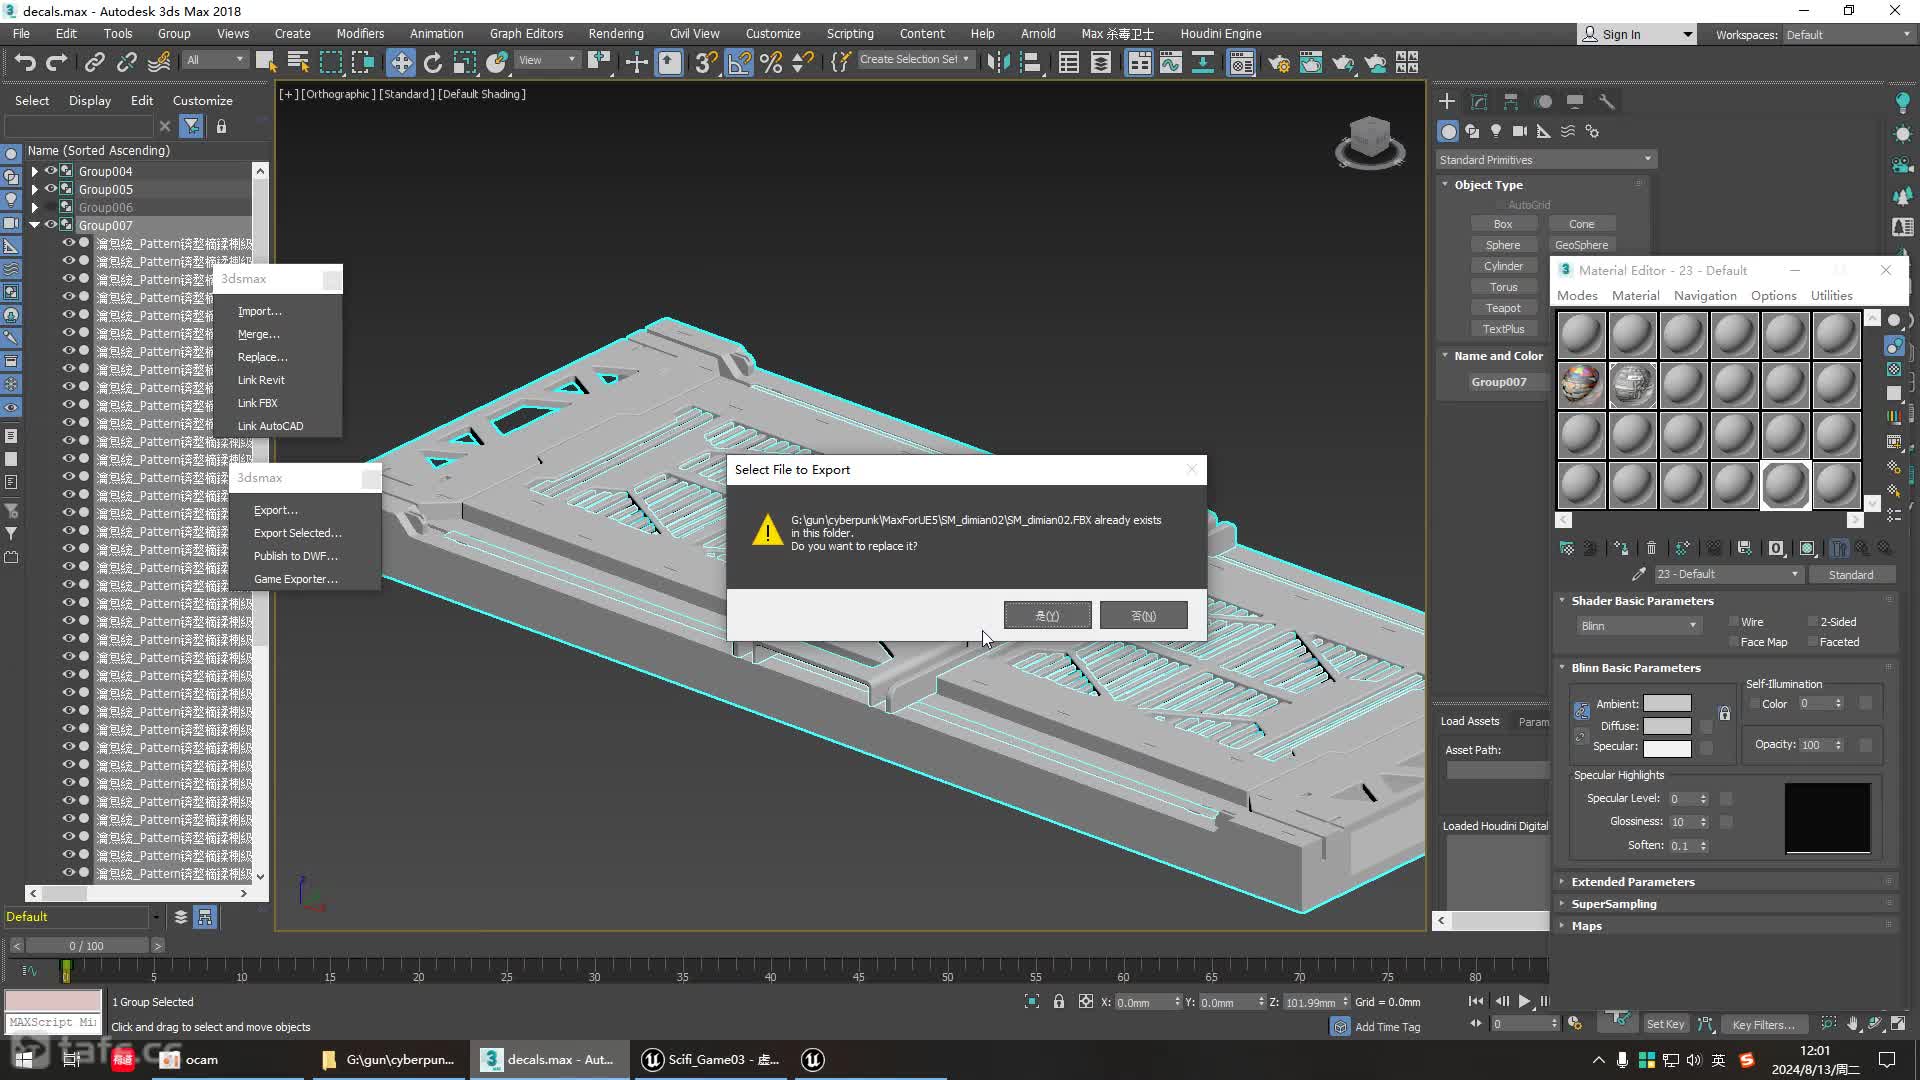
Task: Enable the 2-Sided checkbox
Action: [1812, 622]
